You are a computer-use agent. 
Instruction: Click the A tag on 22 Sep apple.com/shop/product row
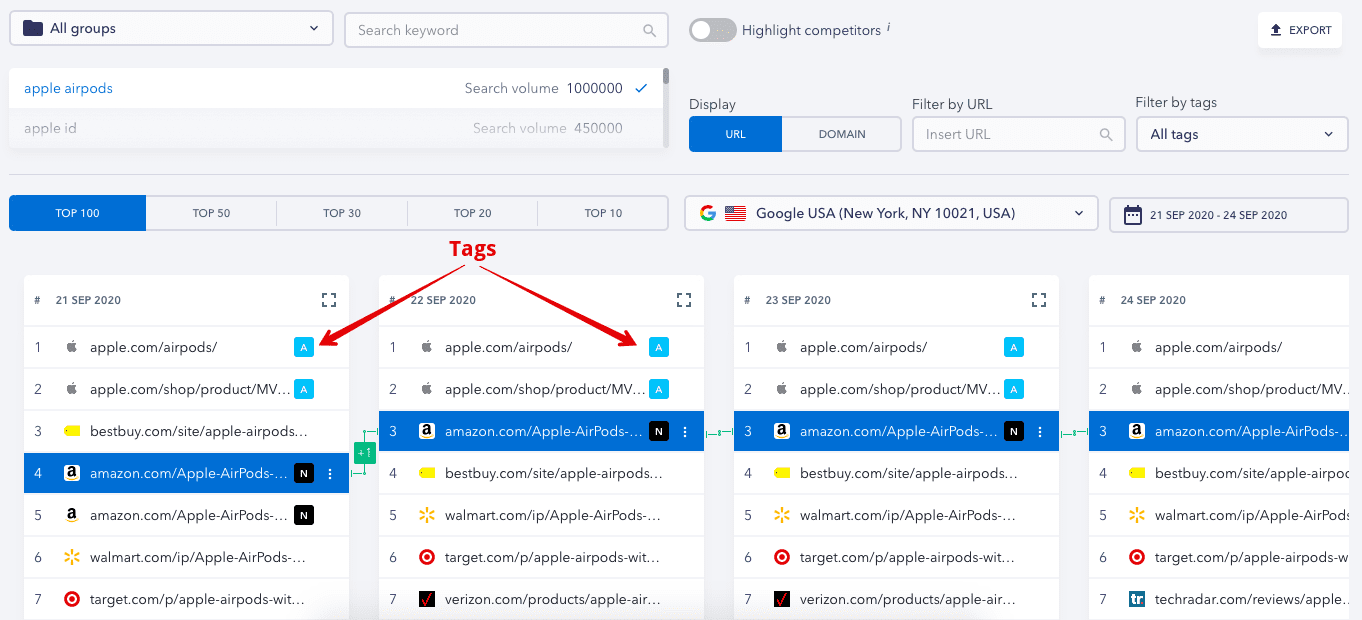tap(659, 389)
